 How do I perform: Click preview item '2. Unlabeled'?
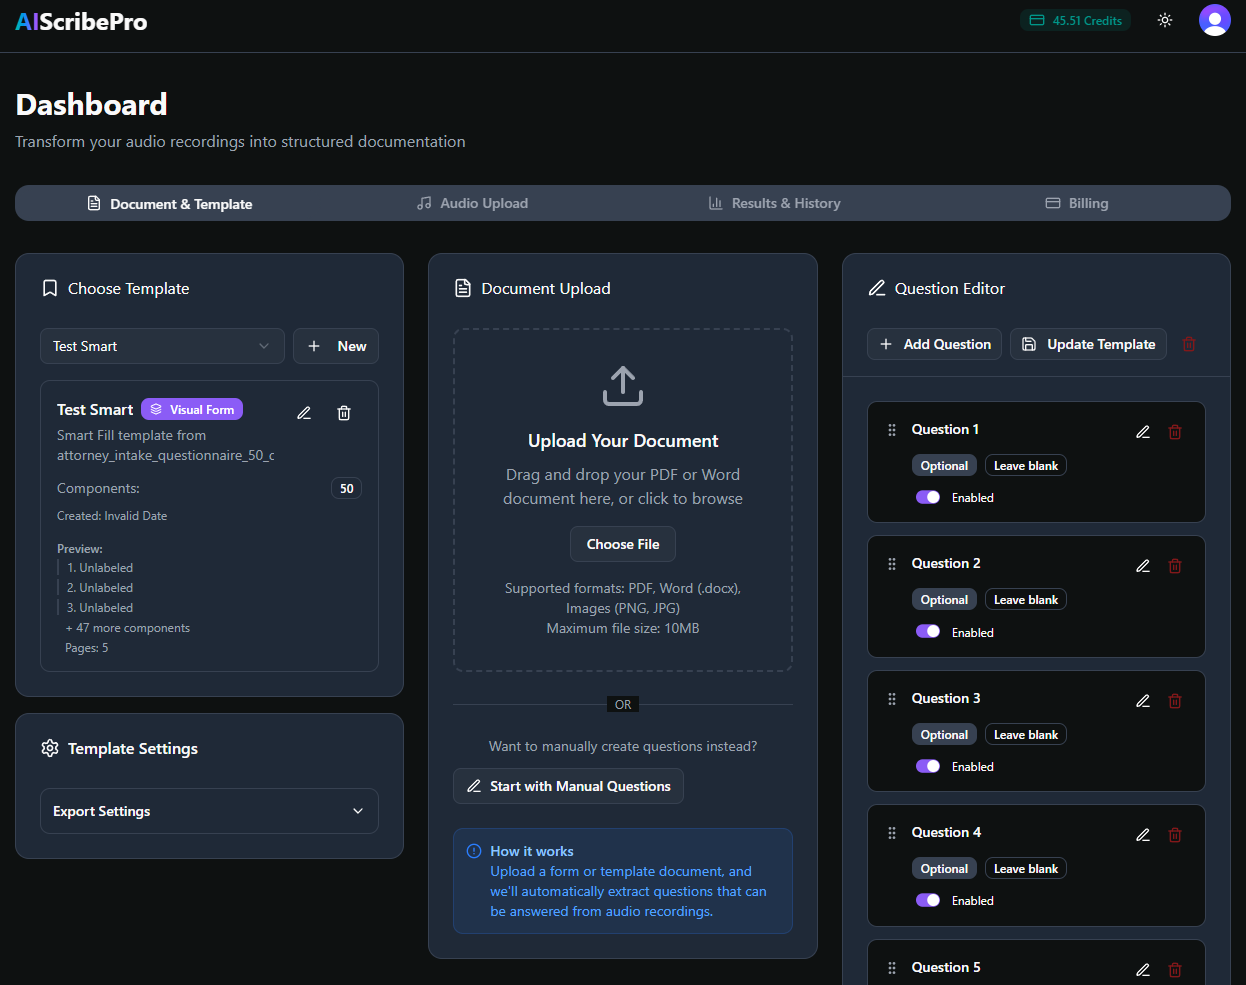point(100,588)
